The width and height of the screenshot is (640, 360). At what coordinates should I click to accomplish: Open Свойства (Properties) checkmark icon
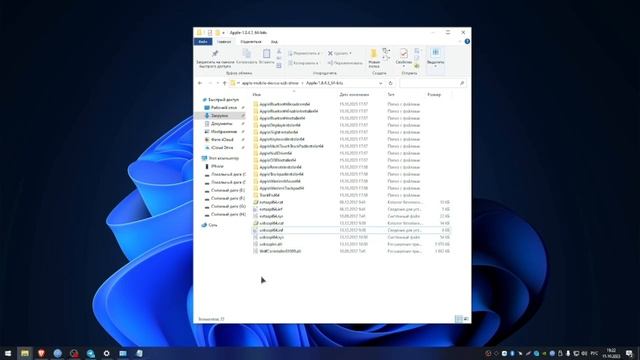(404, 53)
